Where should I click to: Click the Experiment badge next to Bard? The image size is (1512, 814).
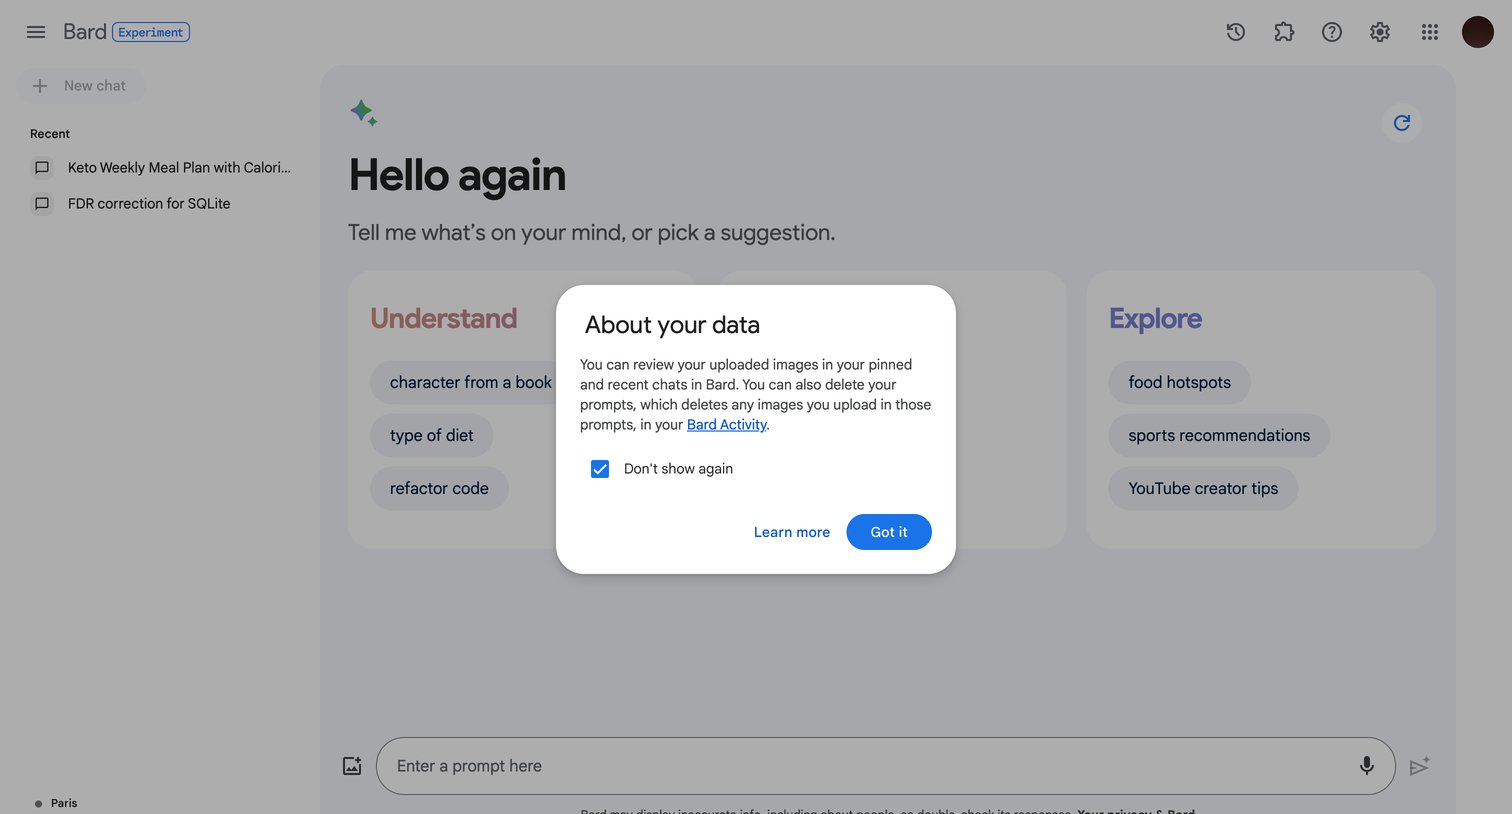[x=151, y=32]
